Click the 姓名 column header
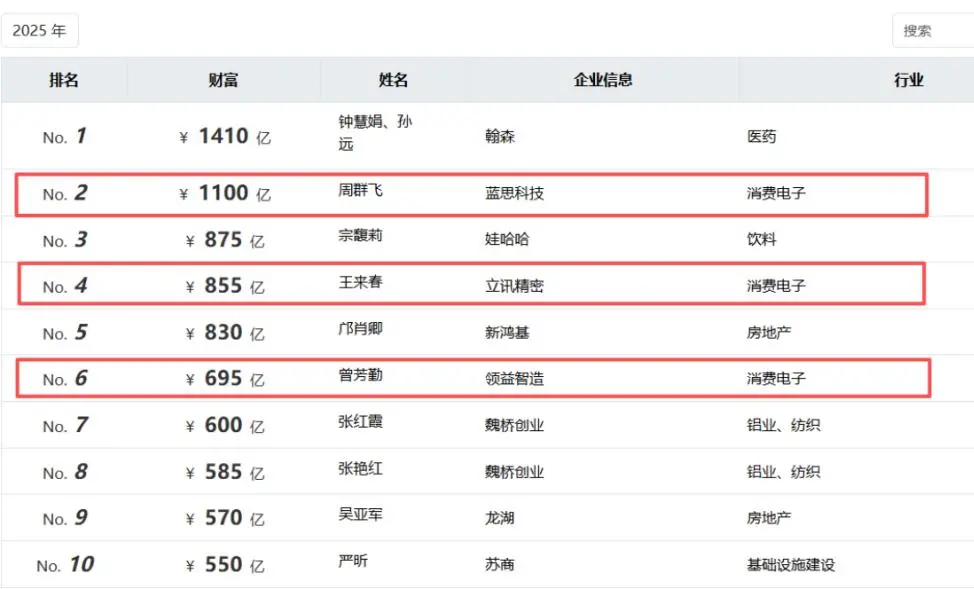 pos(393,80)
